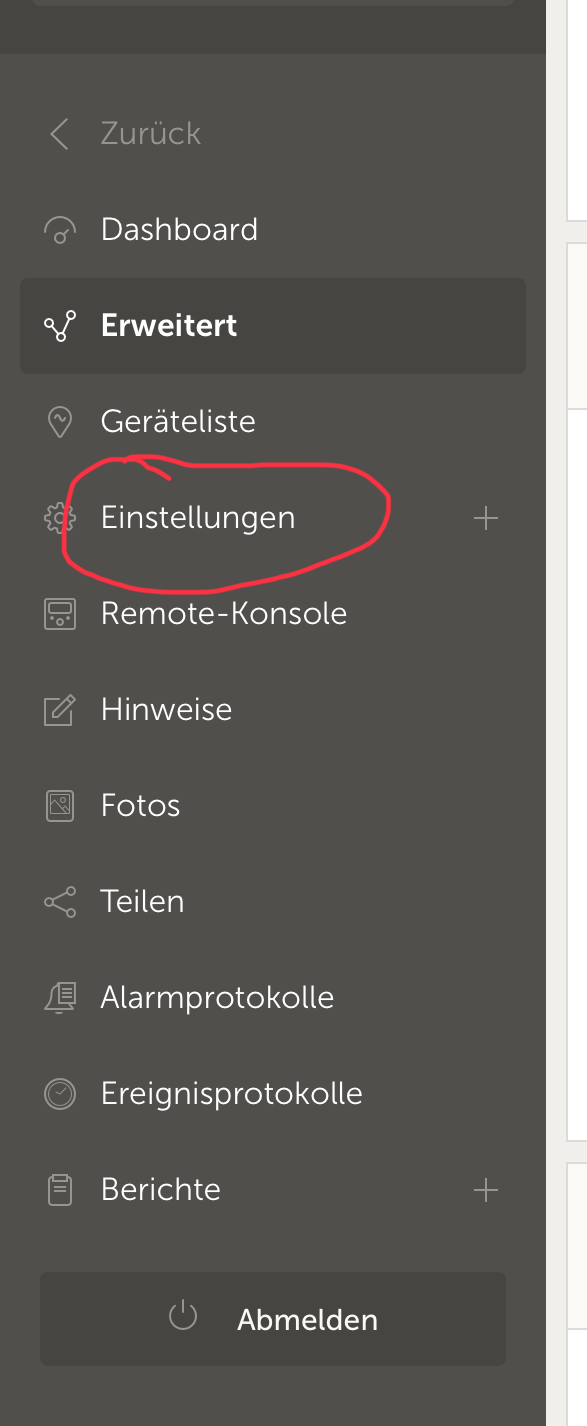Viewport: 587px width, 1426px height.
Task: Click the Ereignisprotokolle clock icon
Action: click(60, 1094)
